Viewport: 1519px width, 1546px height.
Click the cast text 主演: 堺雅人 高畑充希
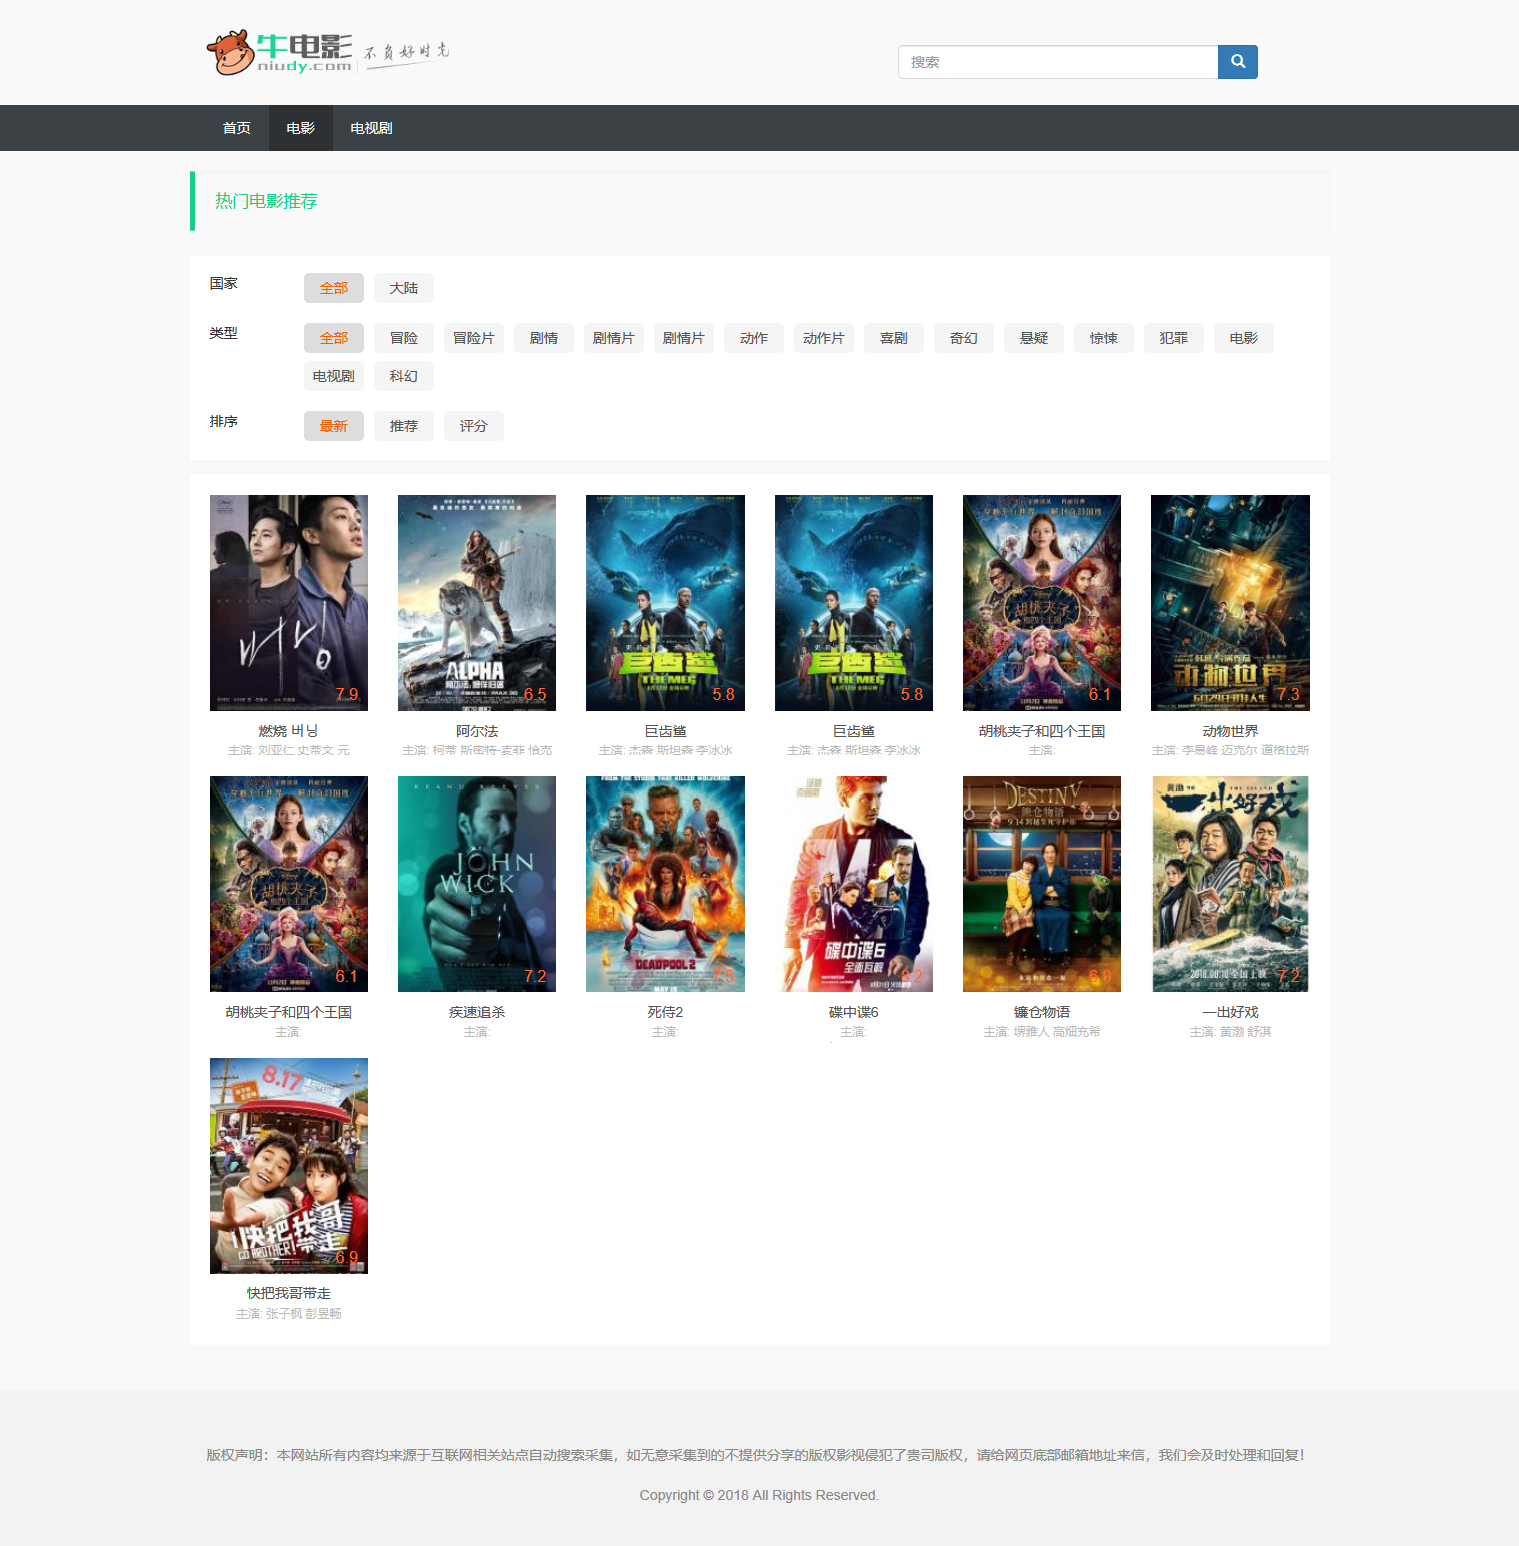1042,1031
